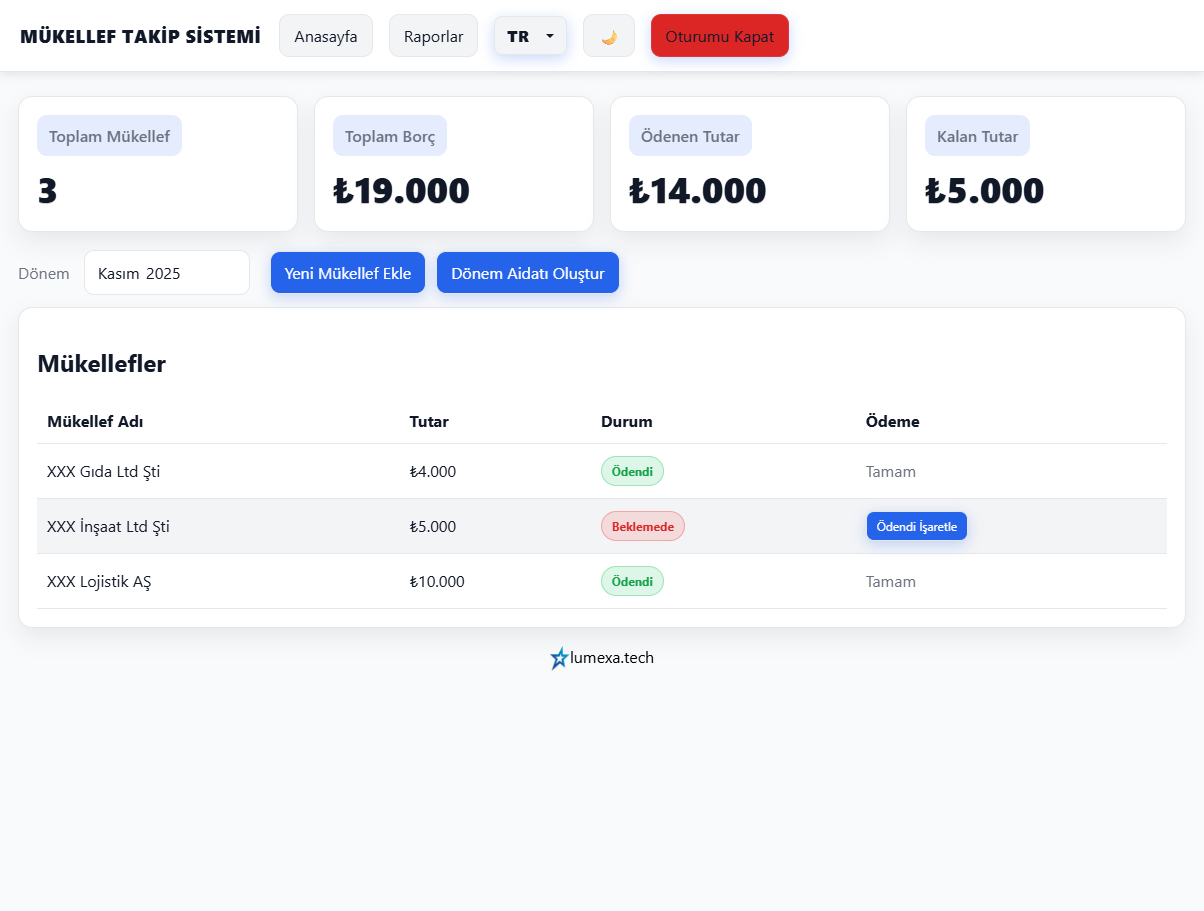This screenshot has width=1204, height=911.
Task: Click the Toplam Mükellef summary card
Action: [158, 164]
